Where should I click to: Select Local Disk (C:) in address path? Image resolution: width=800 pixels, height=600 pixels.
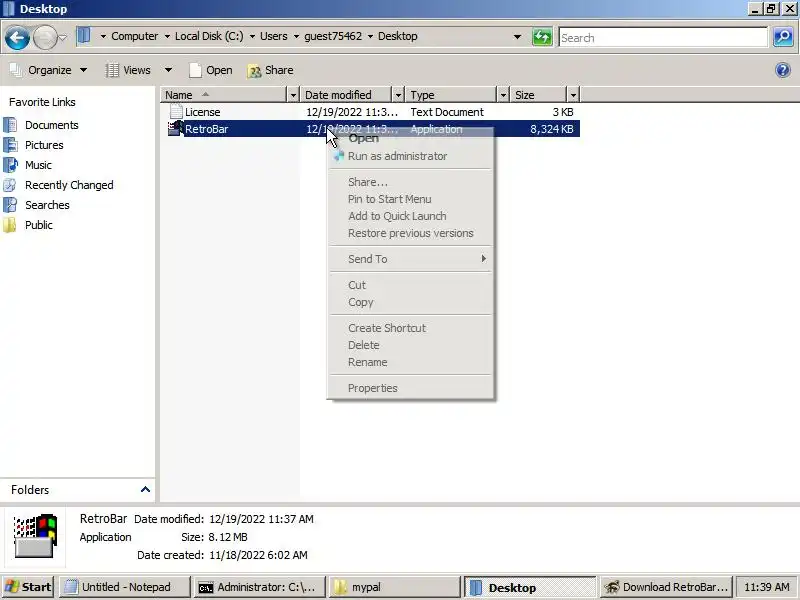click(x=209, y=36)
